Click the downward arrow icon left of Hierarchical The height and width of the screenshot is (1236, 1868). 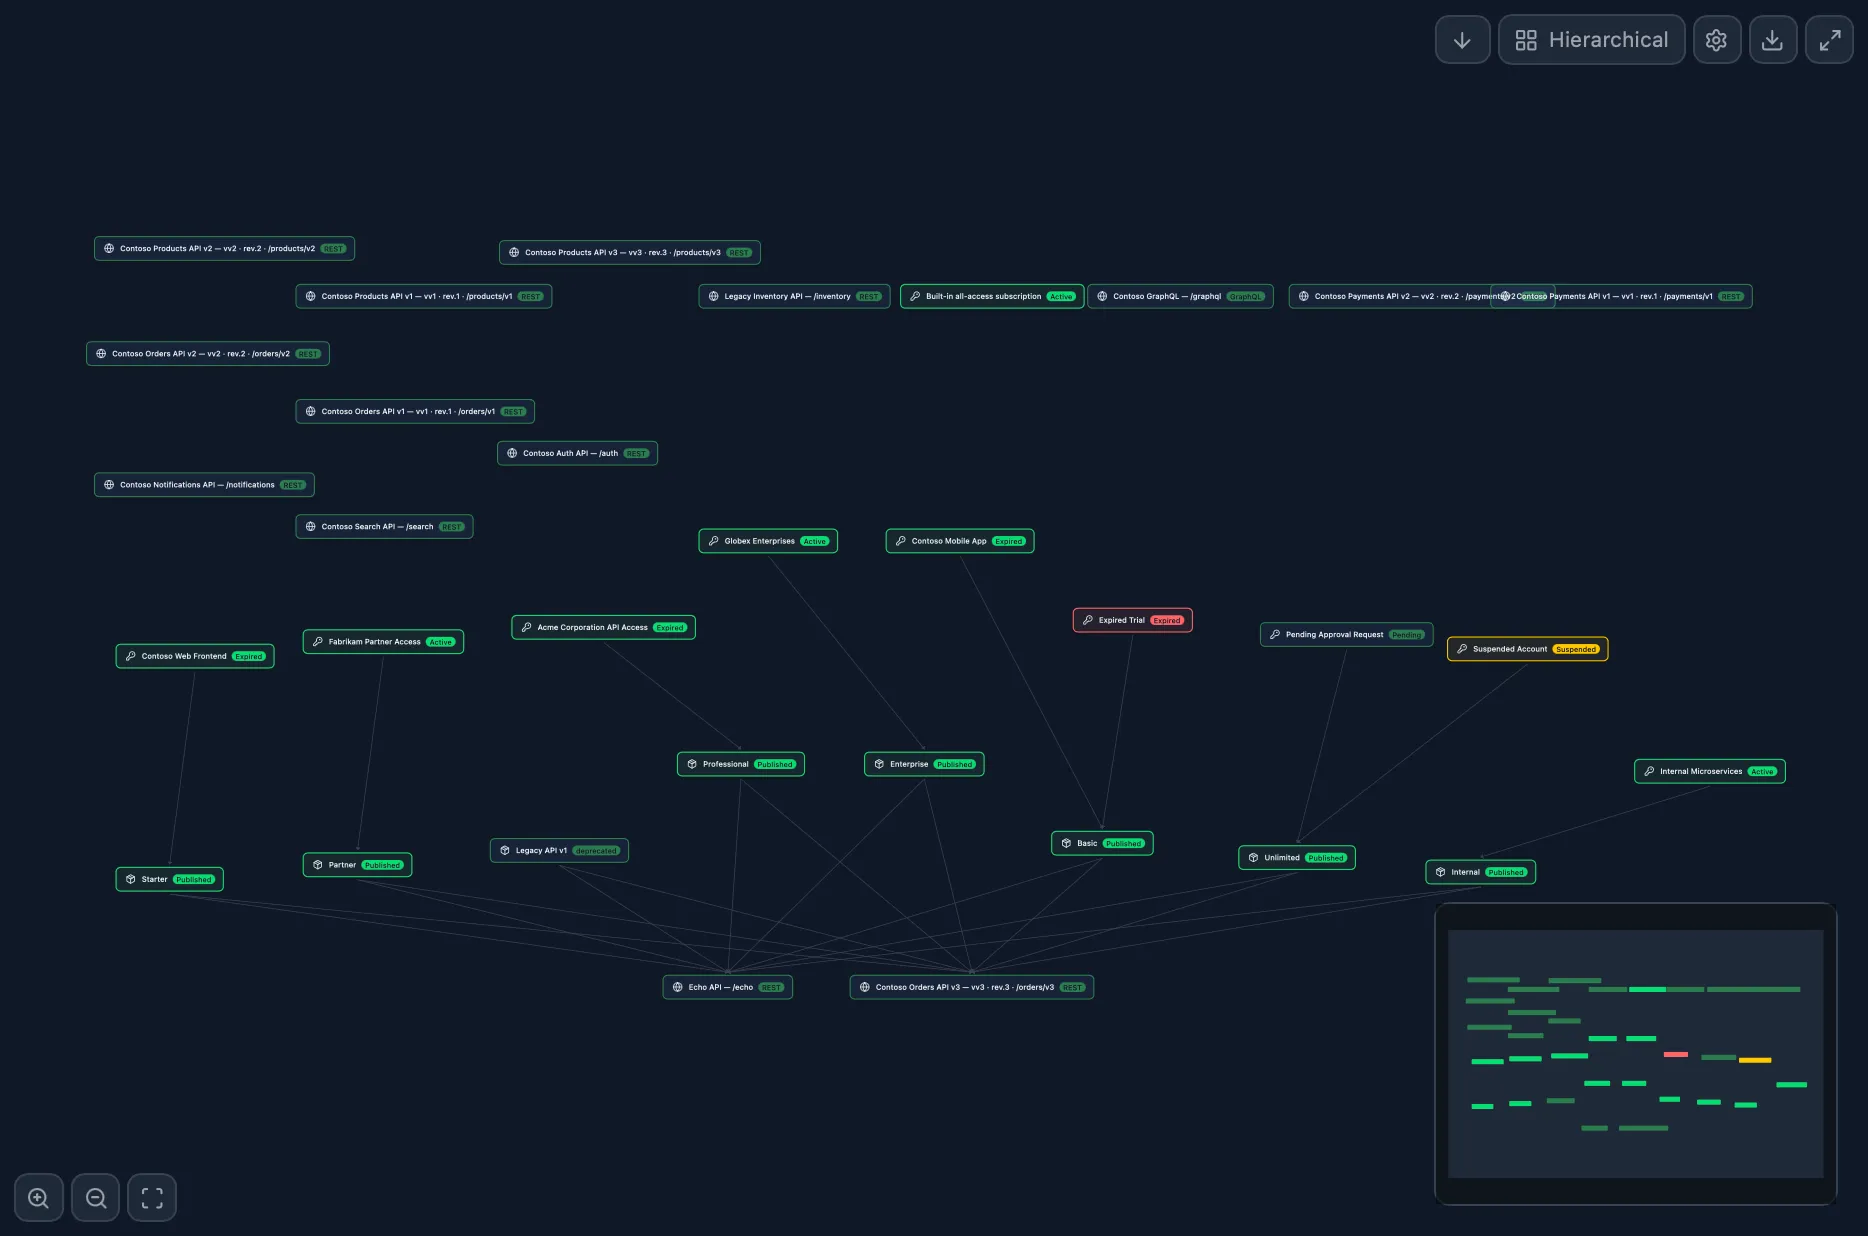tap(1462, 40)
